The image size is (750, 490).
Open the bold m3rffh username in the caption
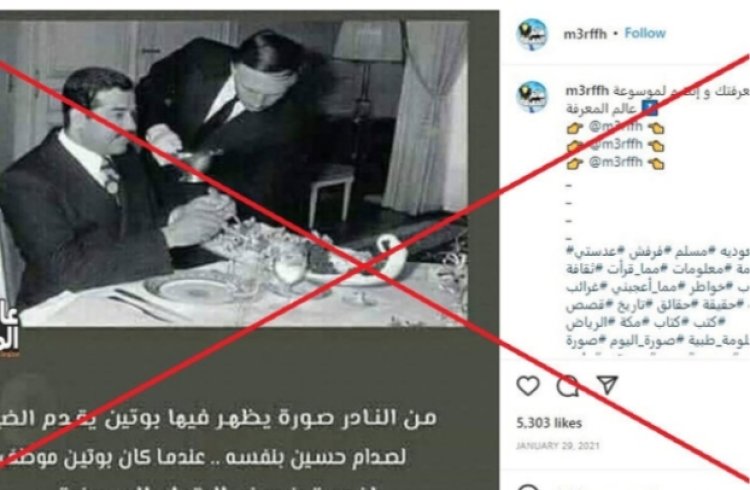[x=587, y=91]
